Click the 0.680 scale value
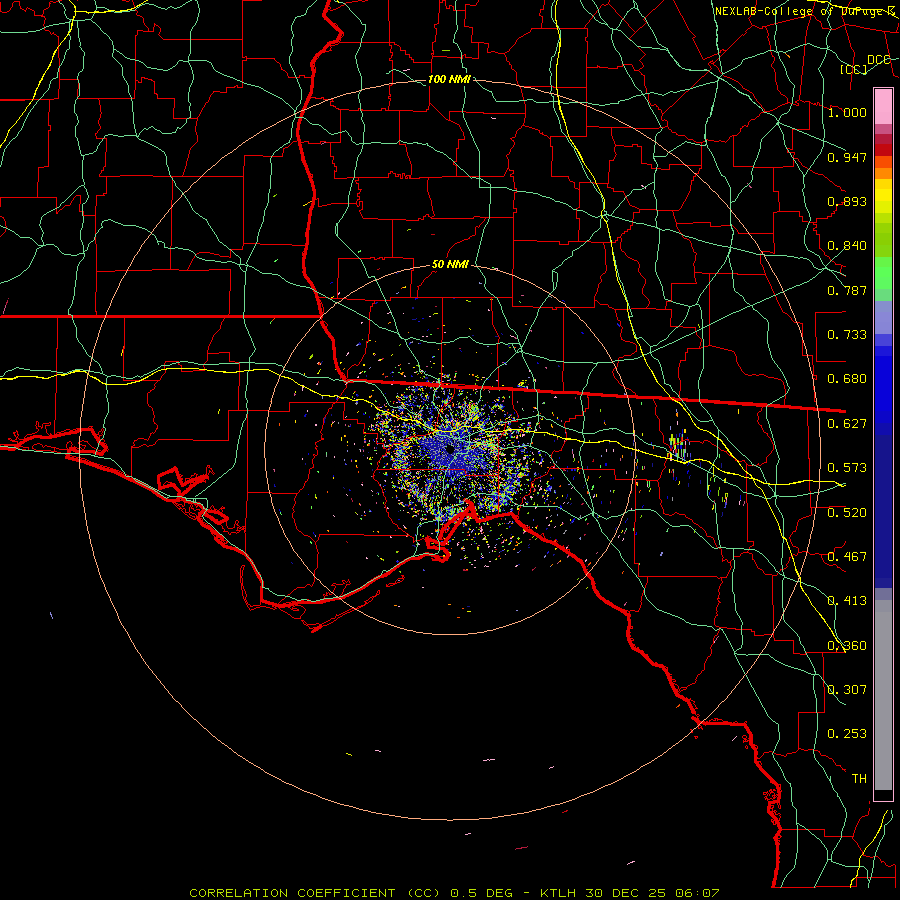The image size is (900, 900). click(x=847, y=379)
